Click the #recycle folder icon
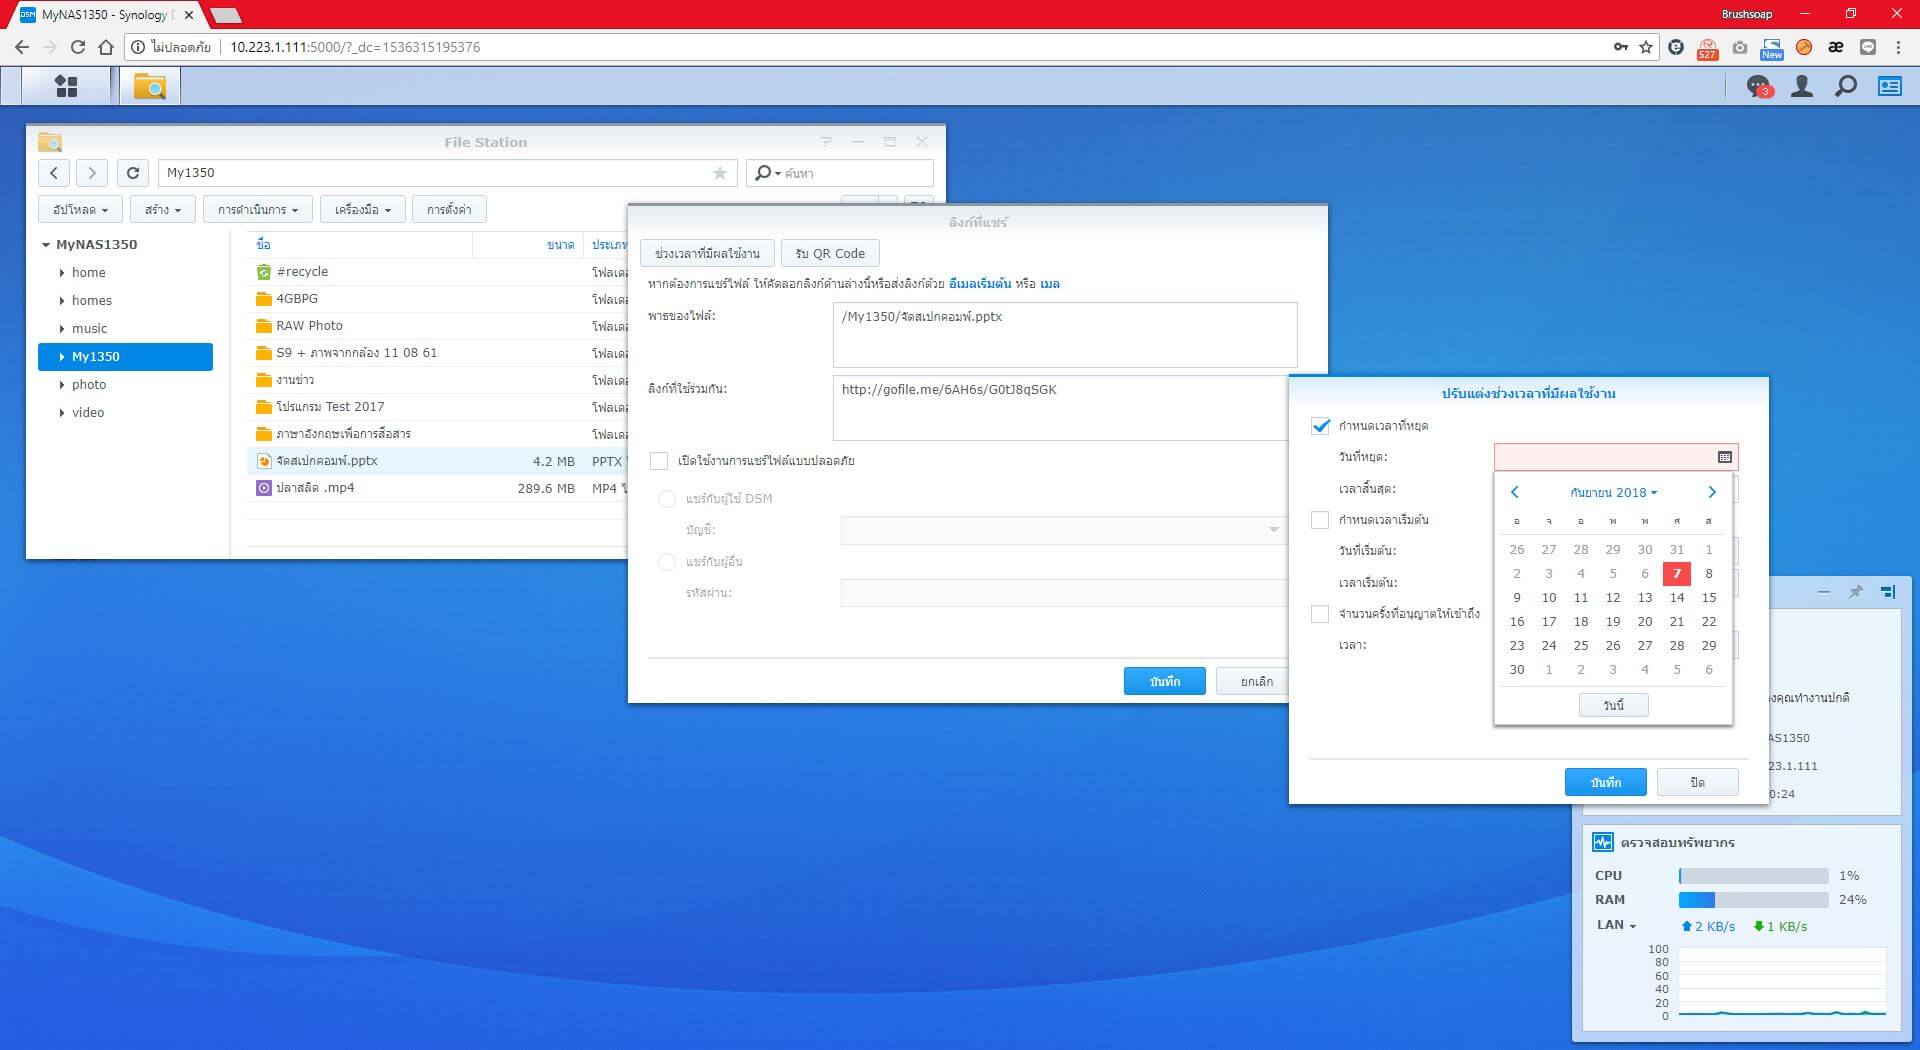The image size is (1920, 1050). [263, 272]
